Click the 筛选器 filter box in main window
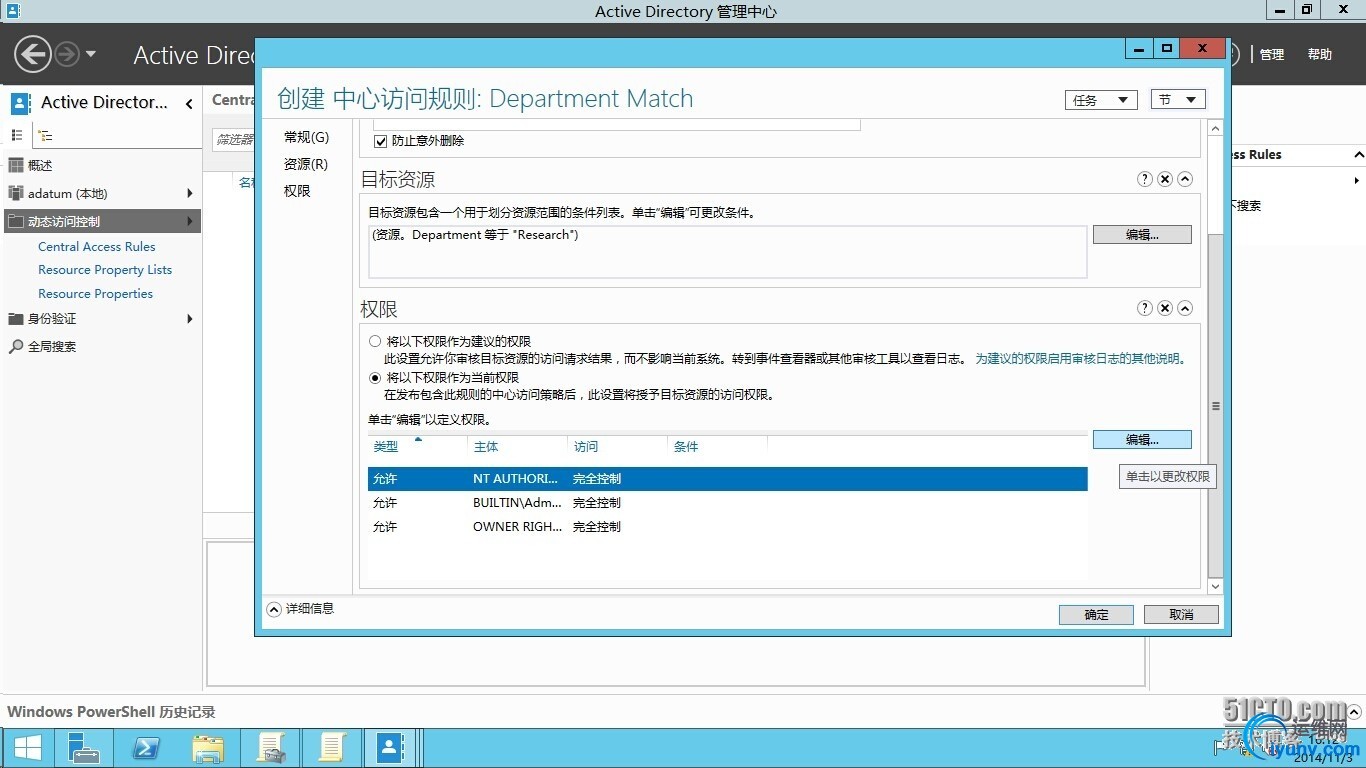 234,140
